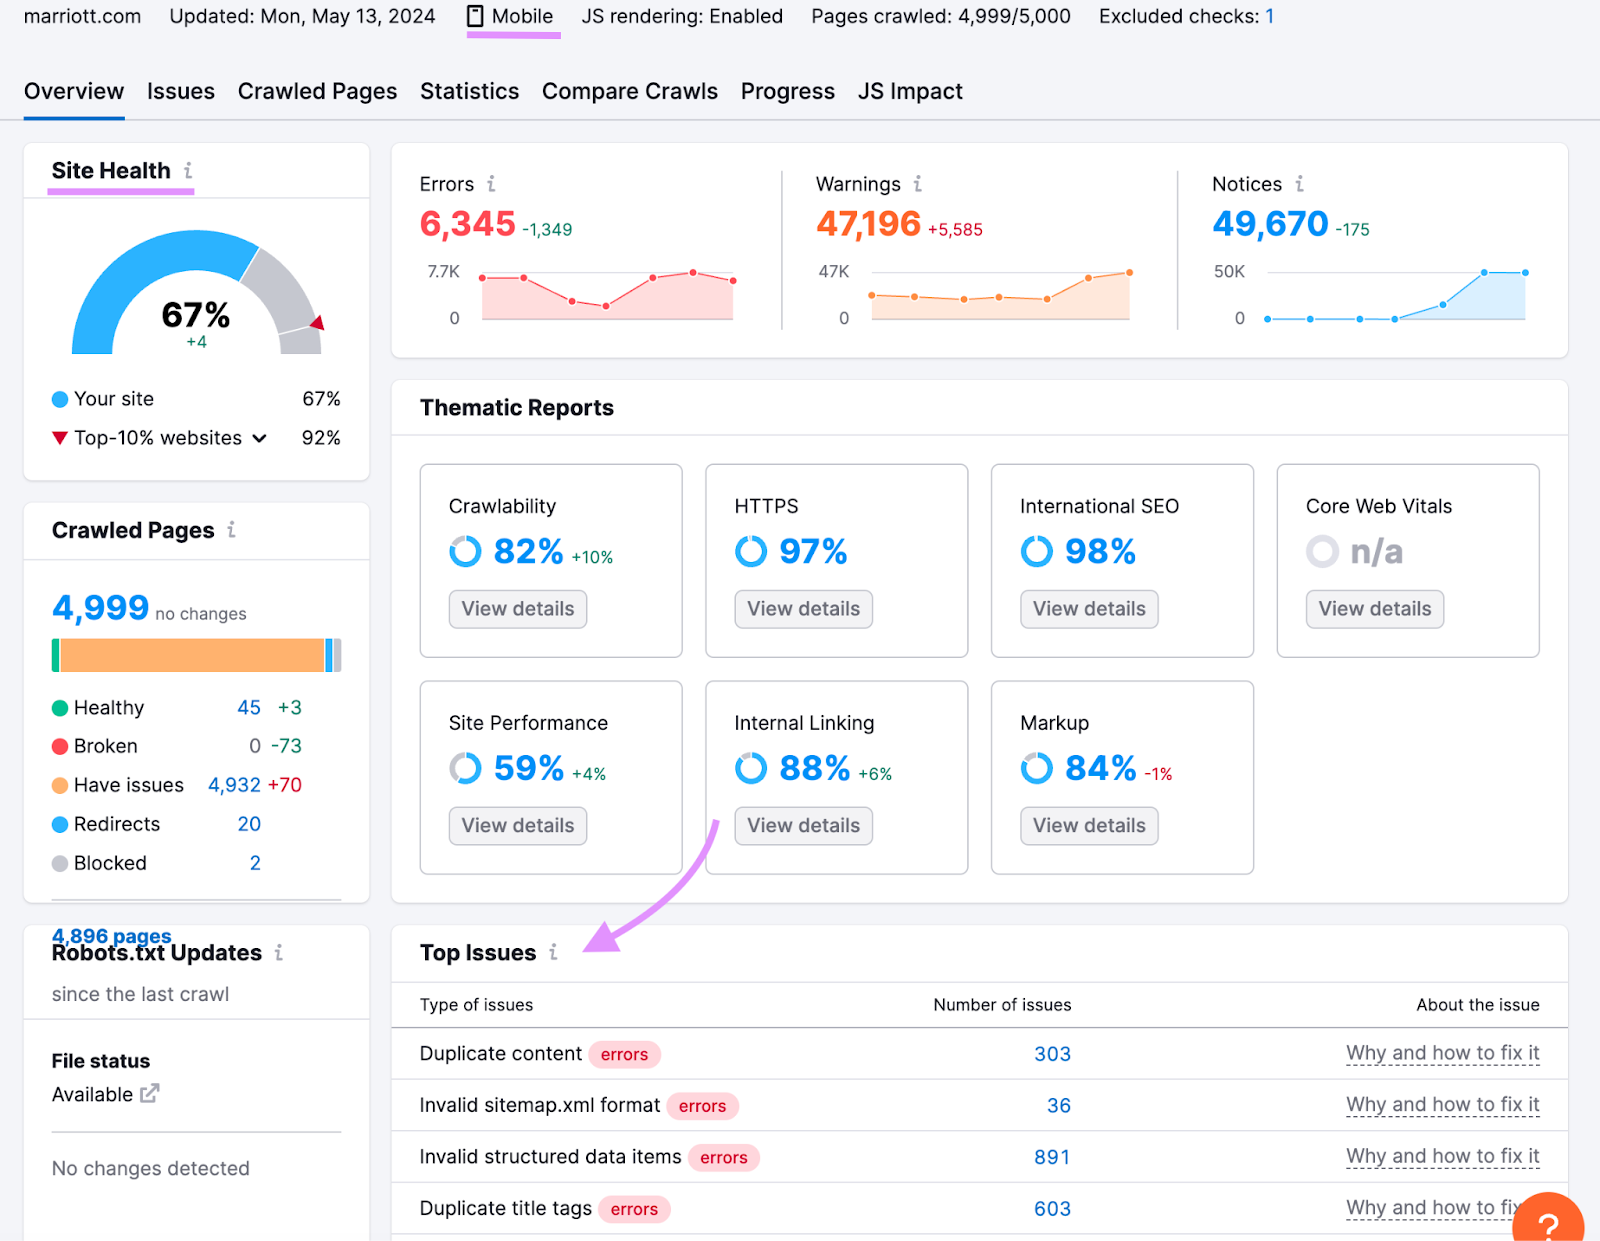The height and width of the screenshot is (1241, 1600).
Task: Open the 20 Redirects pages link
Action: point(249,824)
